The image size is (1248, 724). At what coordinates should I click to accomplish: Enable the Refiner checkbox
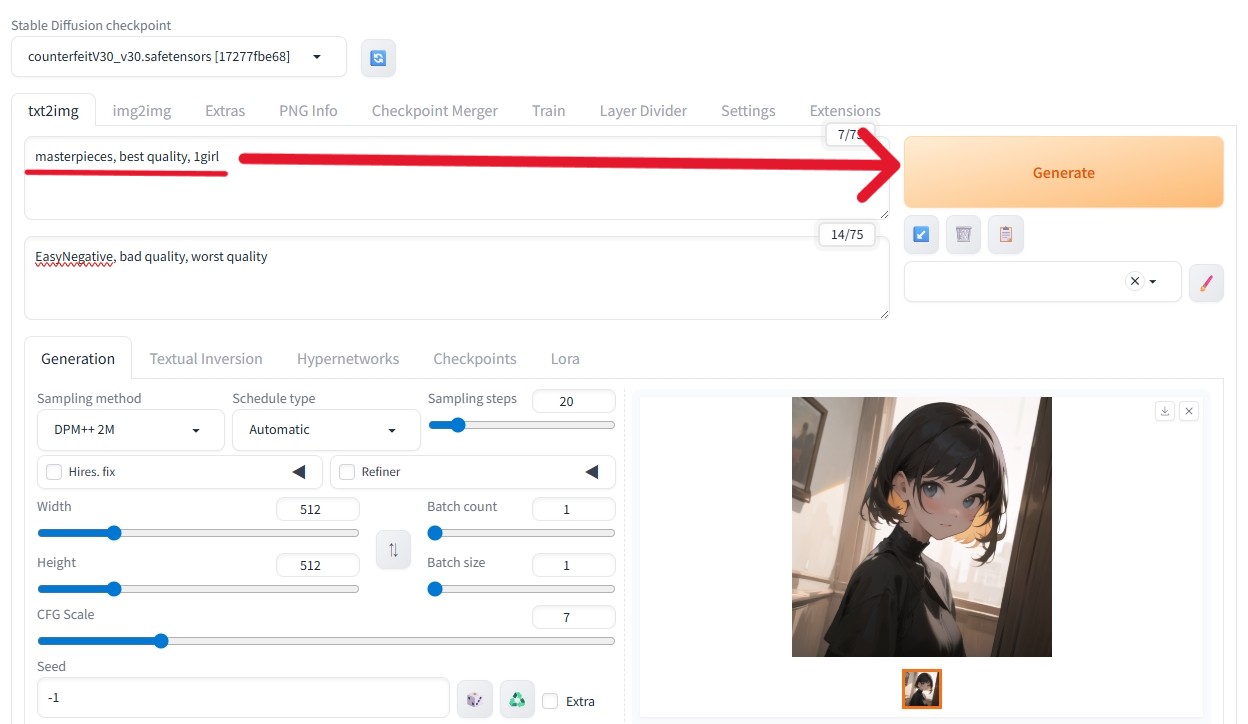pos(347,472)
